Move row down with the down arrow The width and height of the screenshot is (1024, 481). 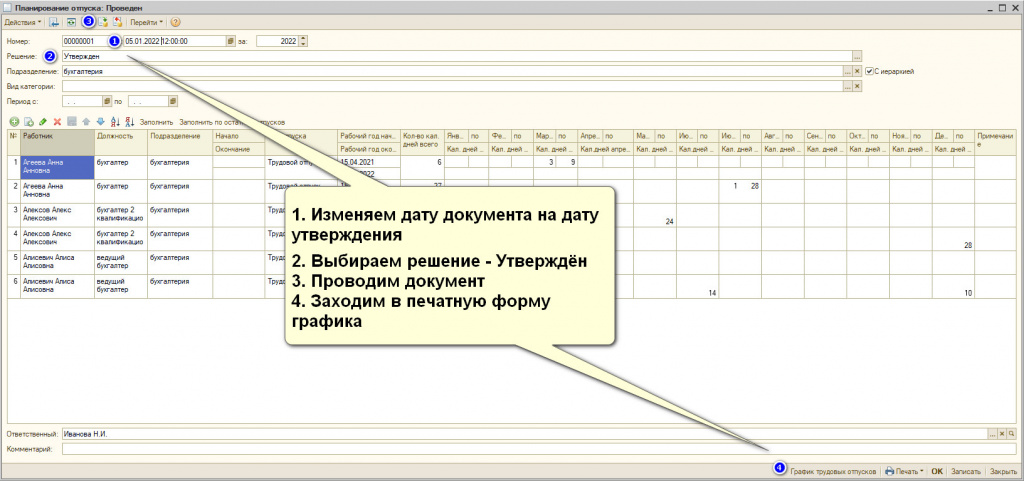point(101,121)
